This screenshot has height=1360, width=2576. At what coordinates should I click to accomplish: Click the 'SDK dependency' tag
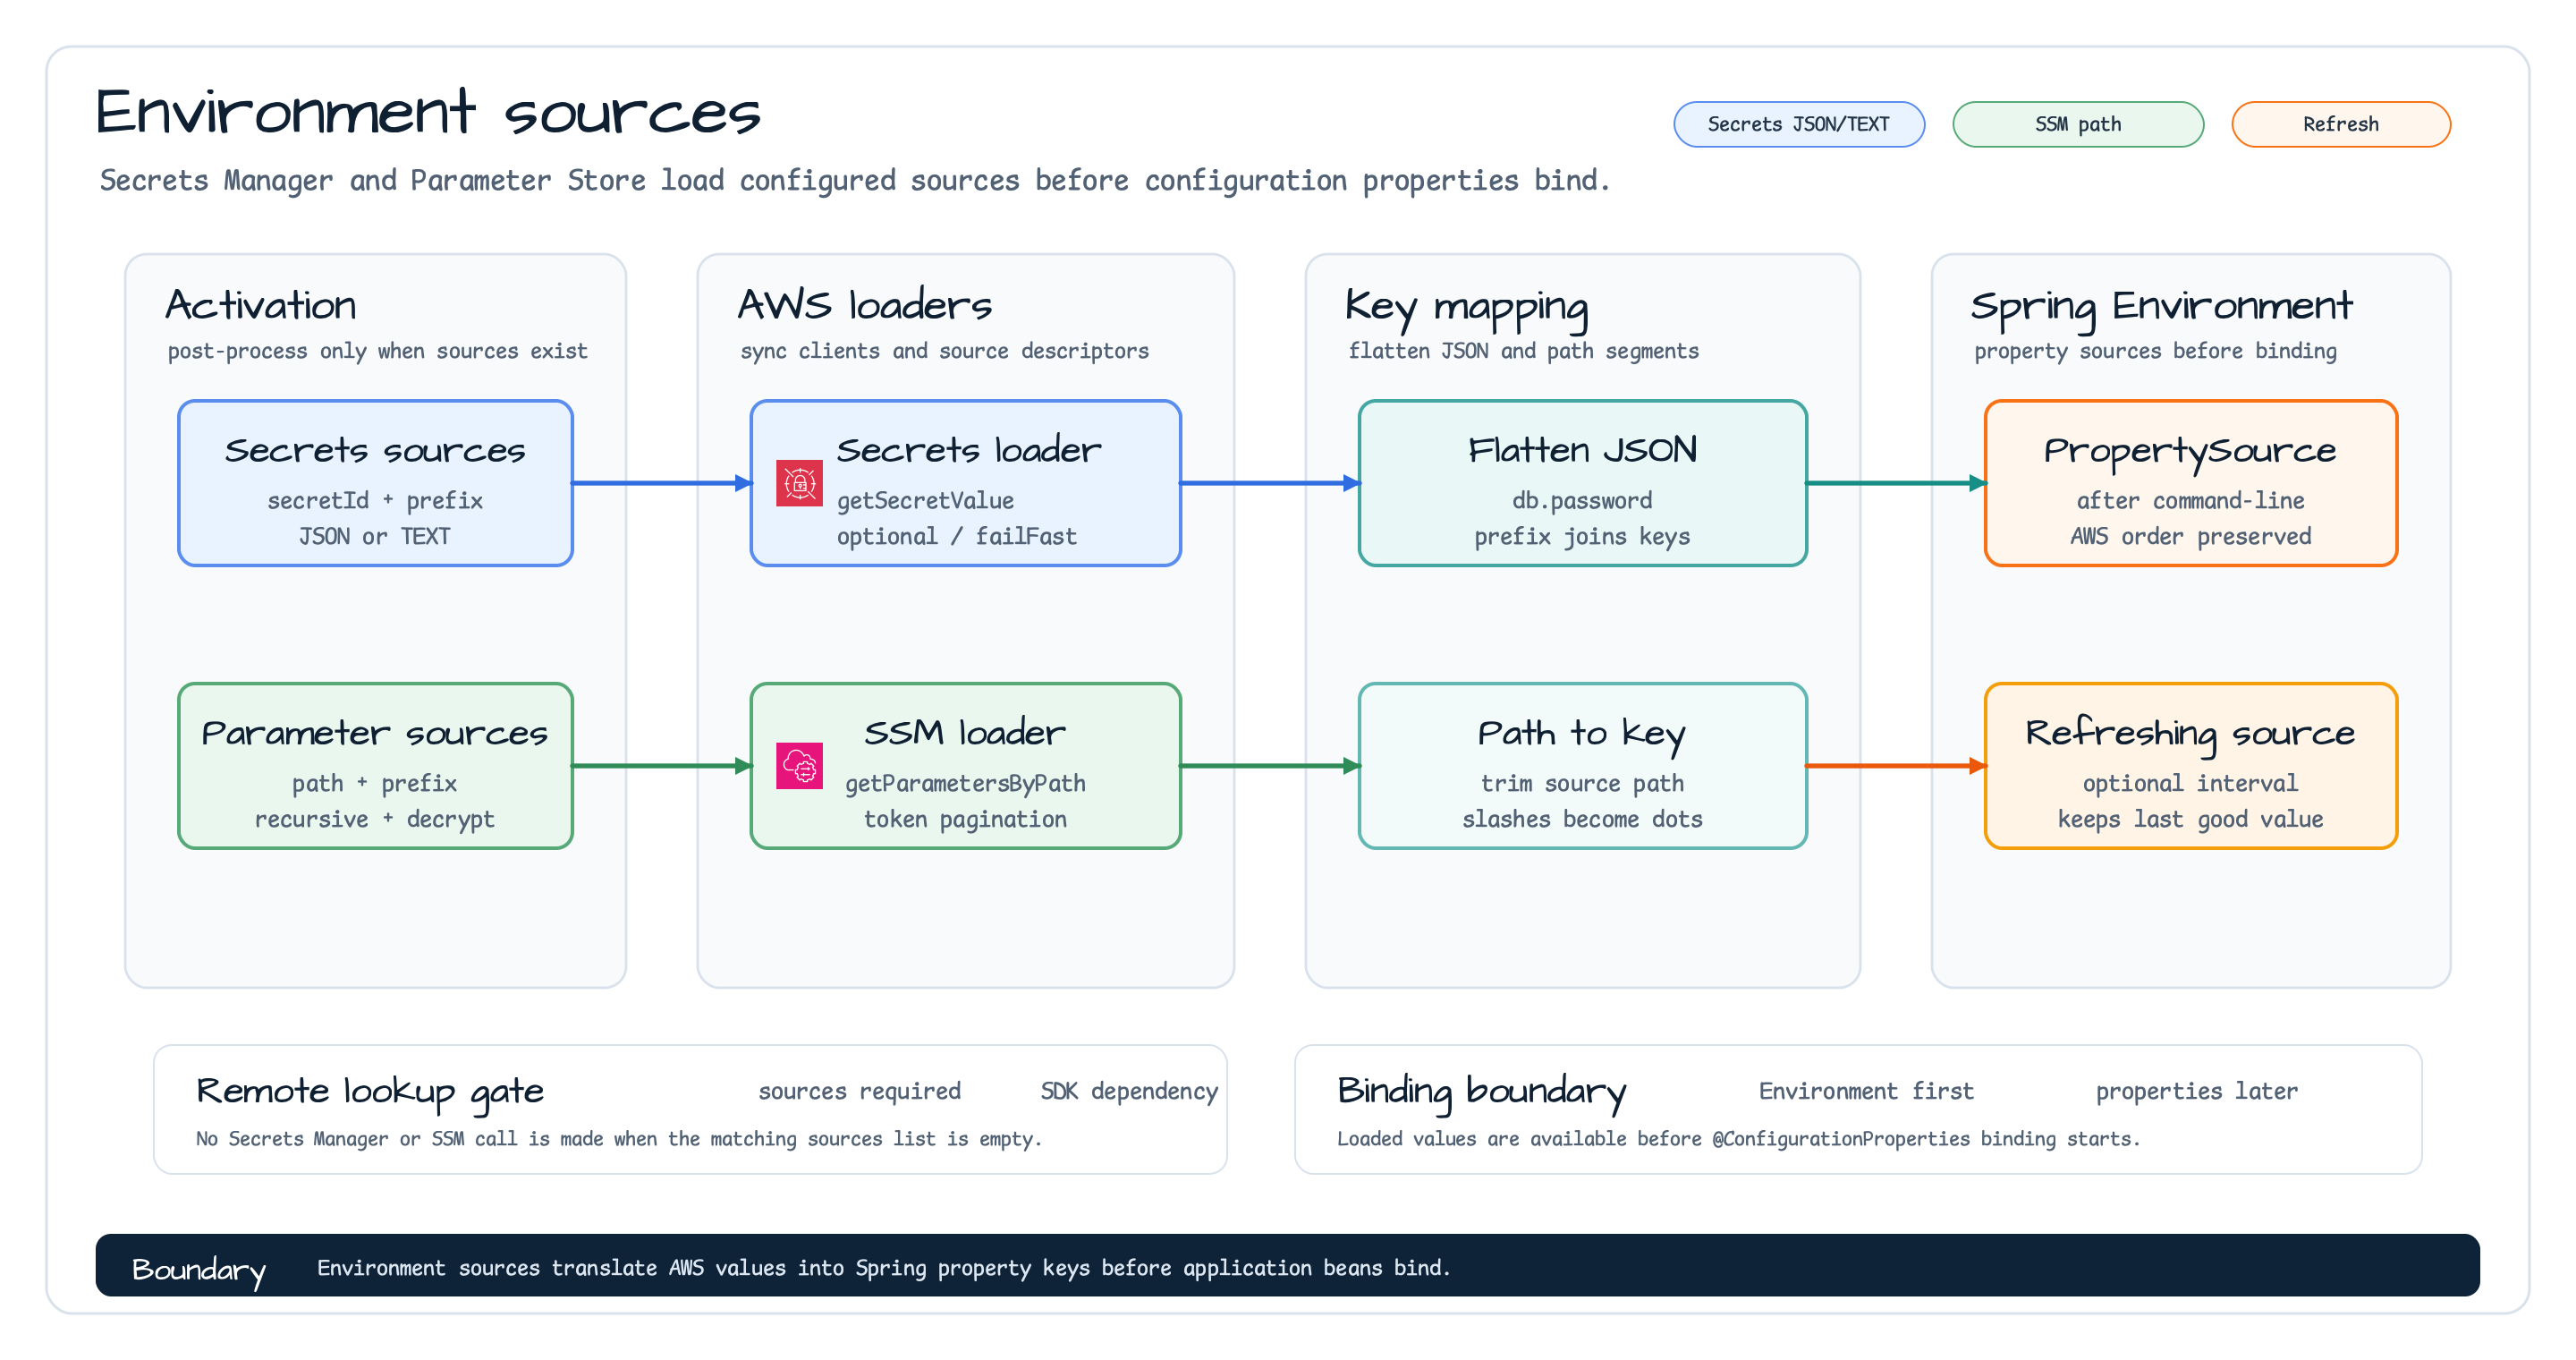(1129, 1091)
